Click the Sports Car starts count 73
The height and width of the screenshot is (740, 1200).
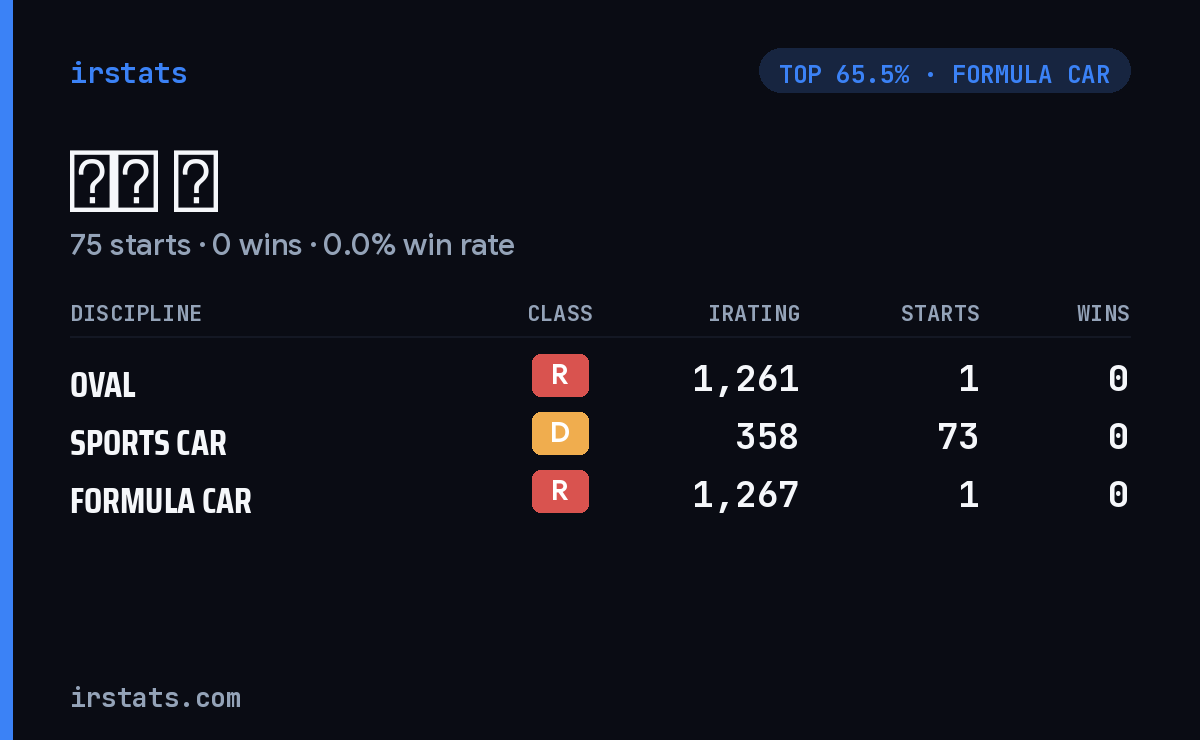(x=958, y=437)
